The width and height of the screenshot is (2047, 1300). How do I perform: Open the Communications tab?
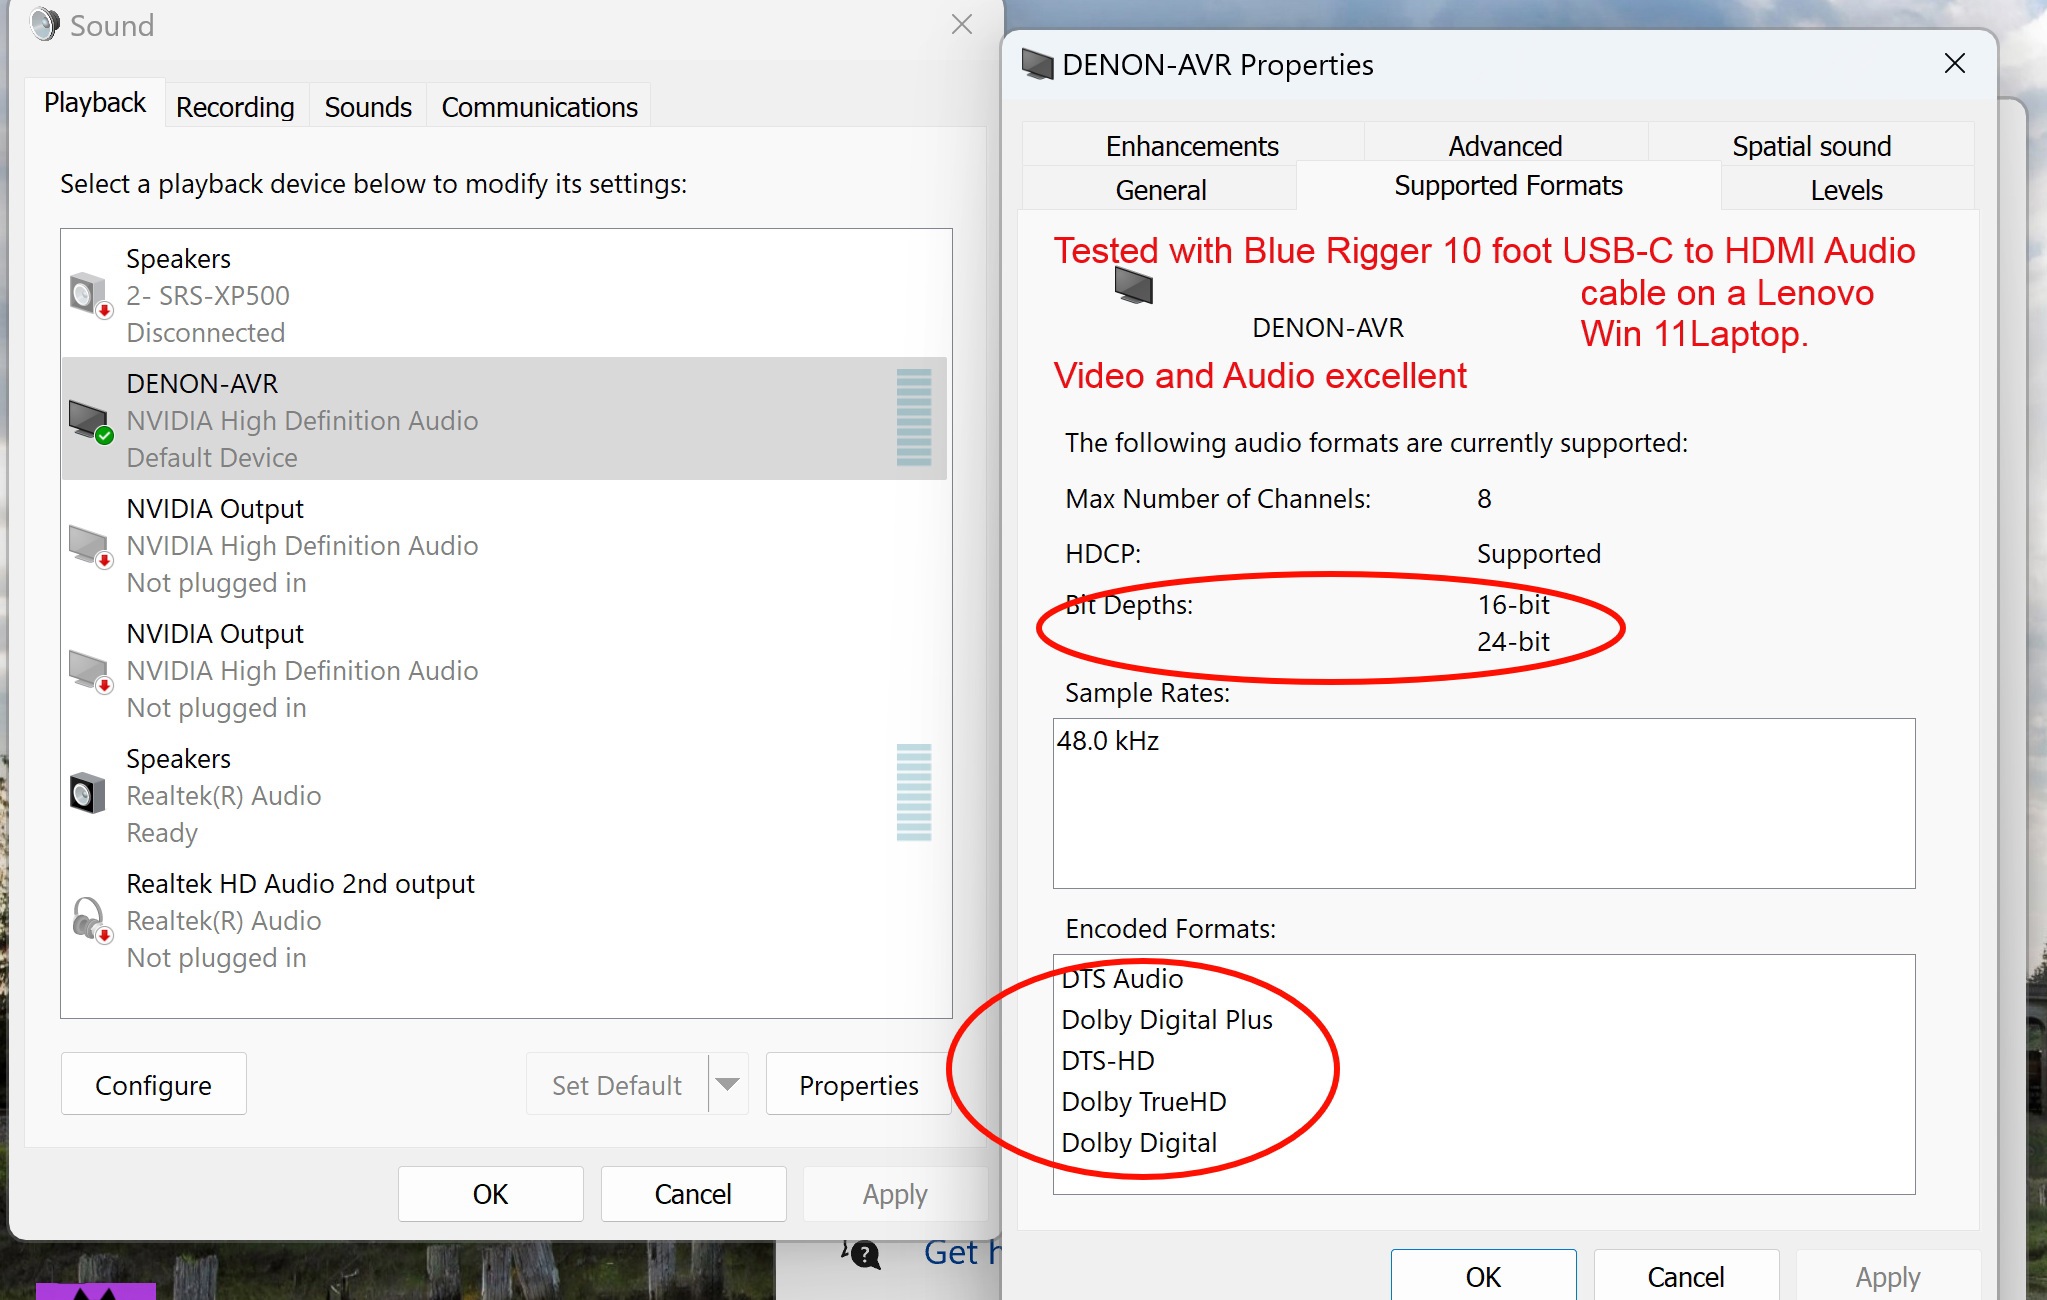point(539,107)
